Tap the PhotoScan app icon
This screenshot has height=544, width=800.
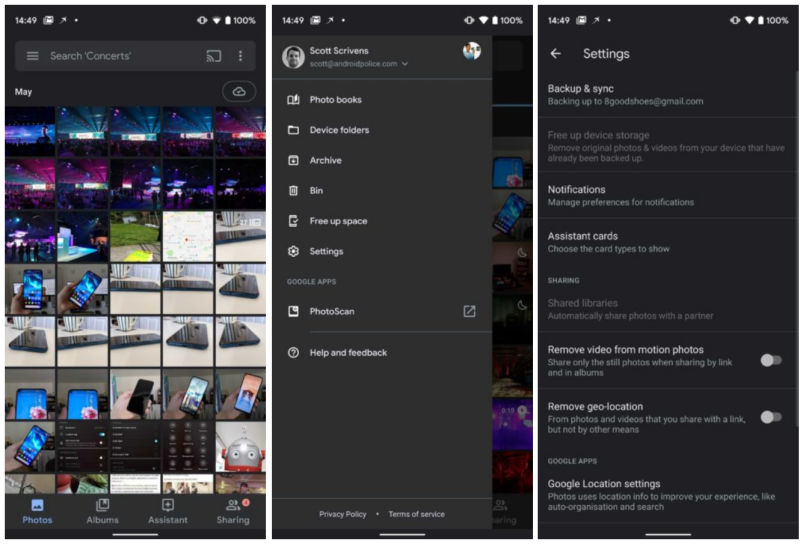click(x=293, y=311)
